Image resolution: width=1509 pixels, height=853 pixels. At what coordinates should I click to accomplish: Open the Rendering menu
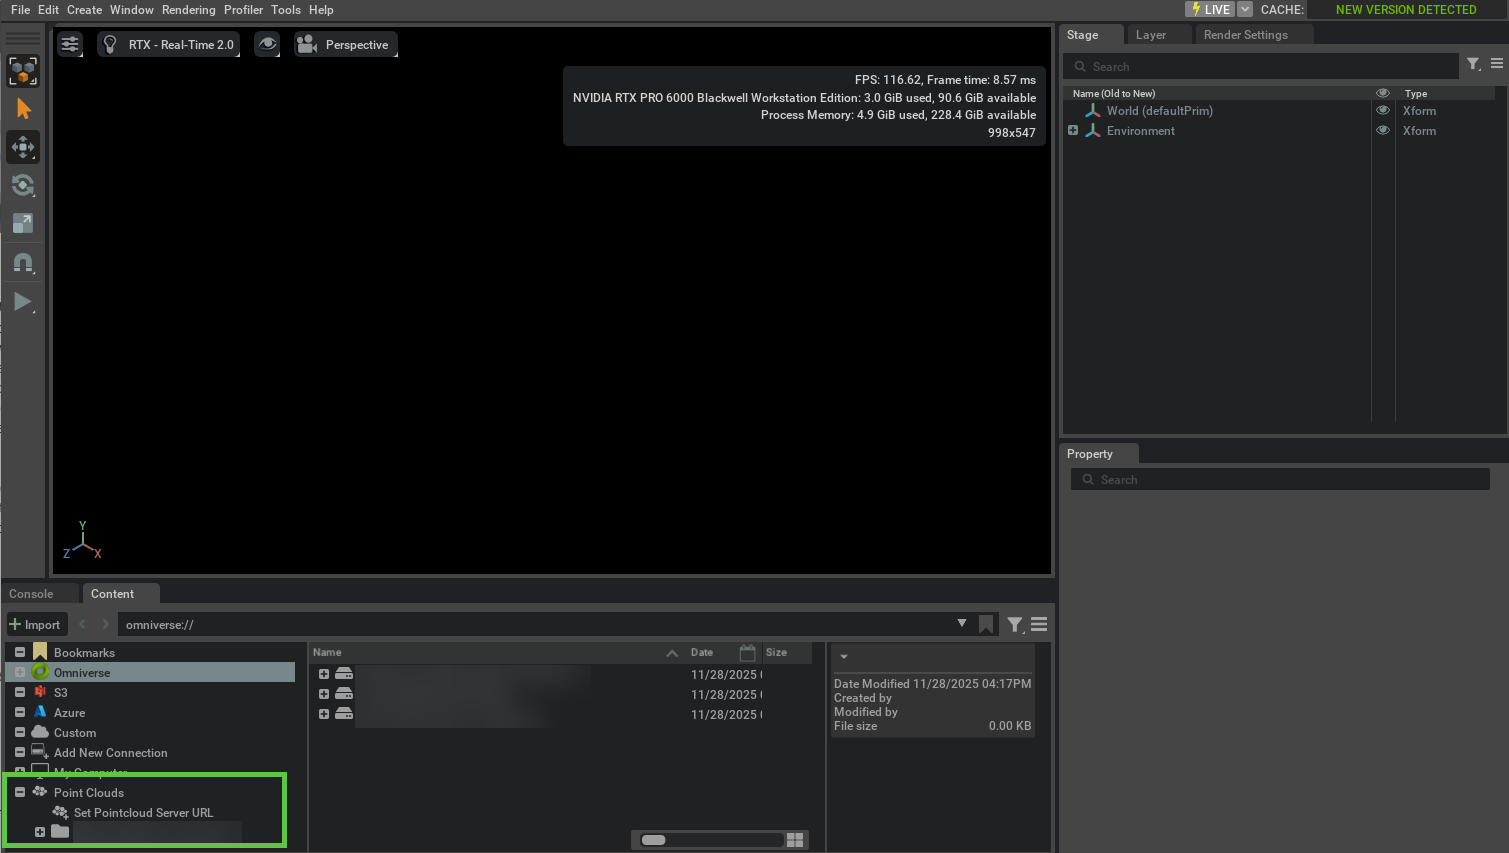tap(188, 9)
